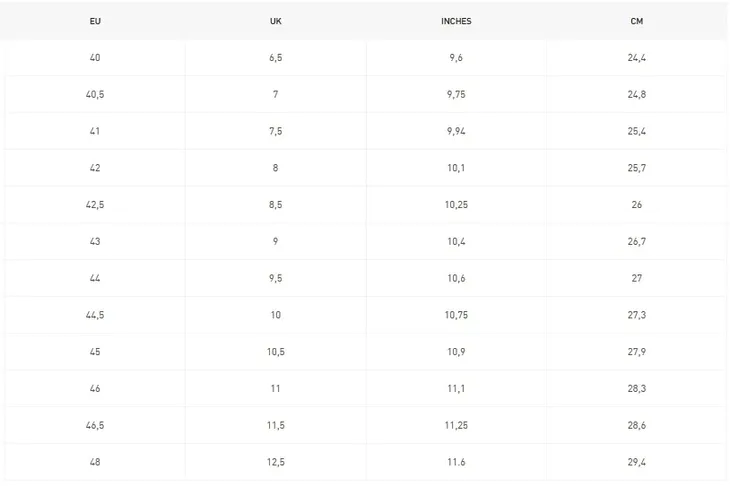Select EU size 40 cell
This screenshot has width=730, height=487.
click(x=95, y=58)
